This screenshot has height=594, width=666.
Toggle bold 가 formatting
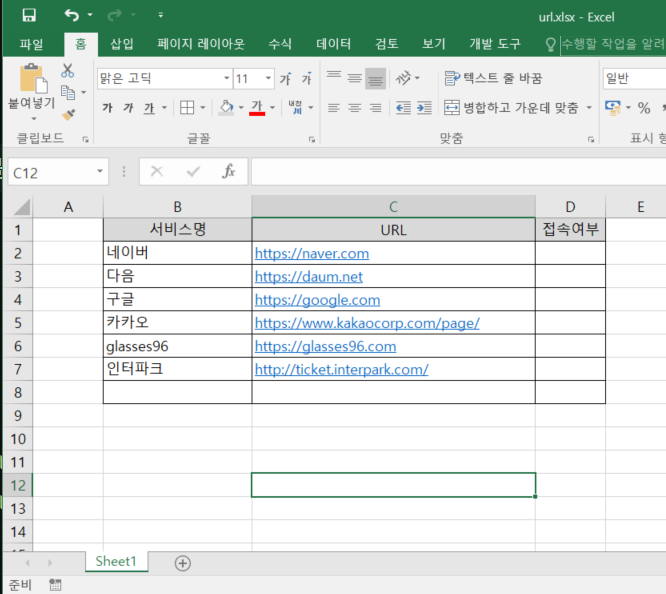tap(107, 108)
